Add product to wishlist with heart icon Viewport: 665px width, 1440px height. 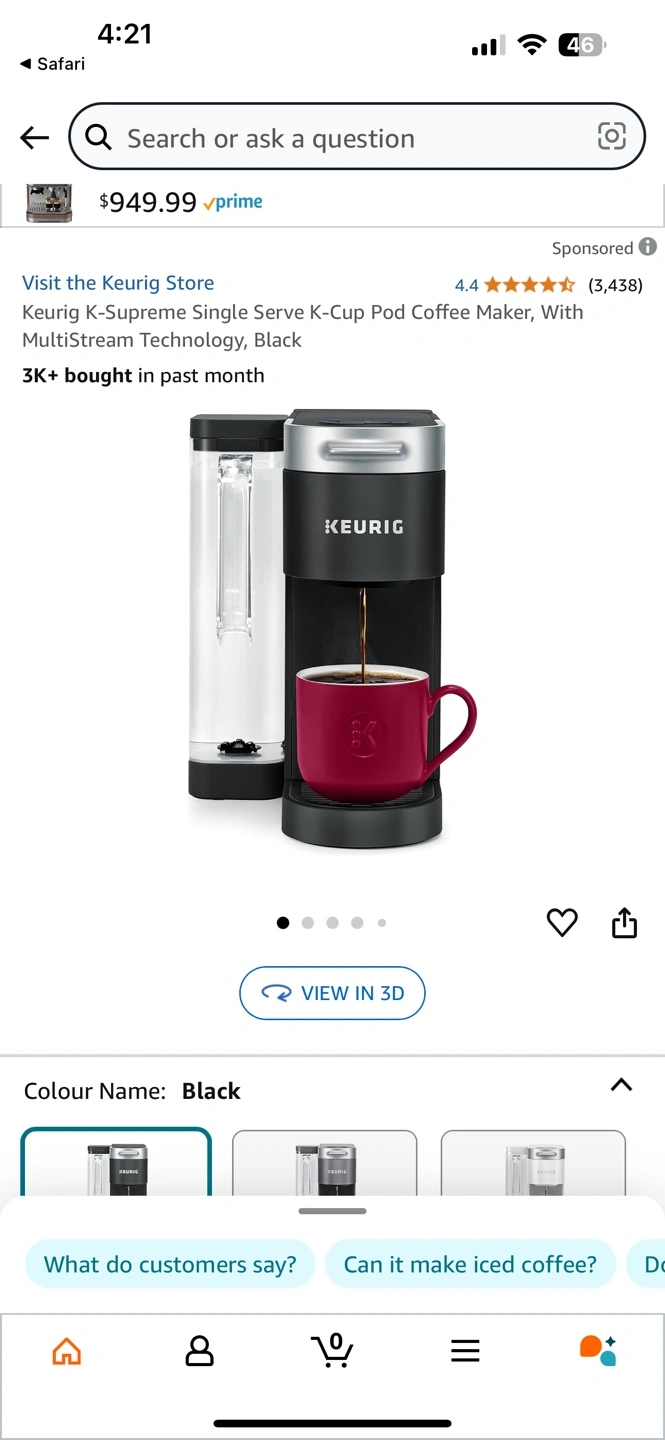coord(562,922)
